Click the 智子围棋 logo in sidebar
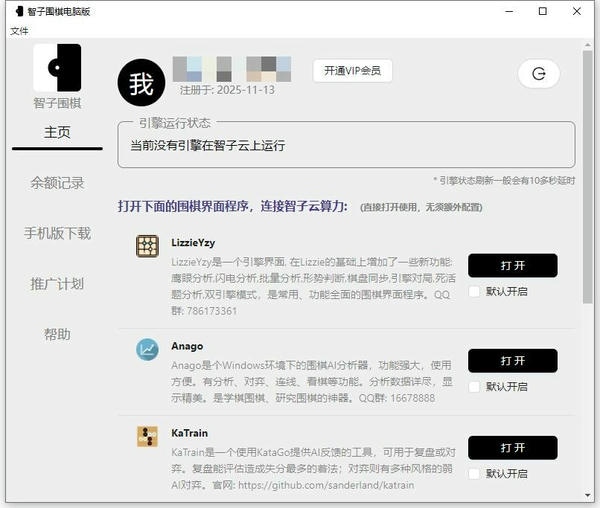The width and height of the screenshot is (600, 508). [57, 68]
